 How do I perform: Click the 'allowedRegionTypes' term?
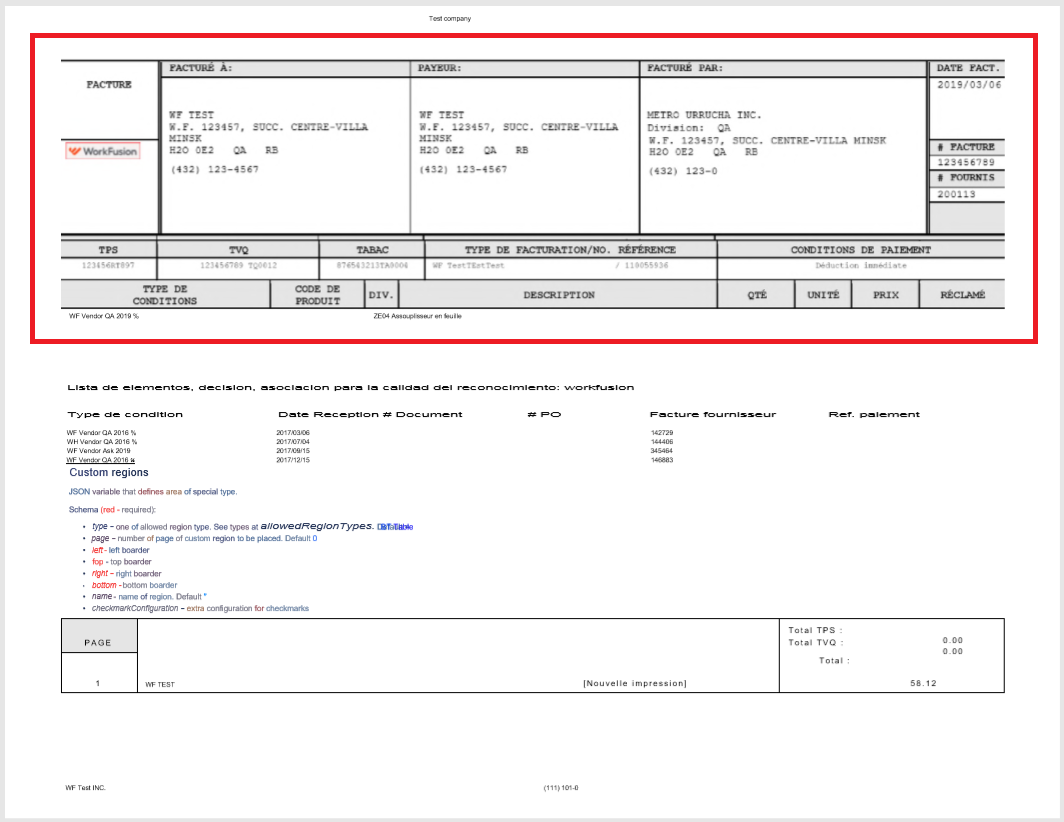tap(316, 526)
